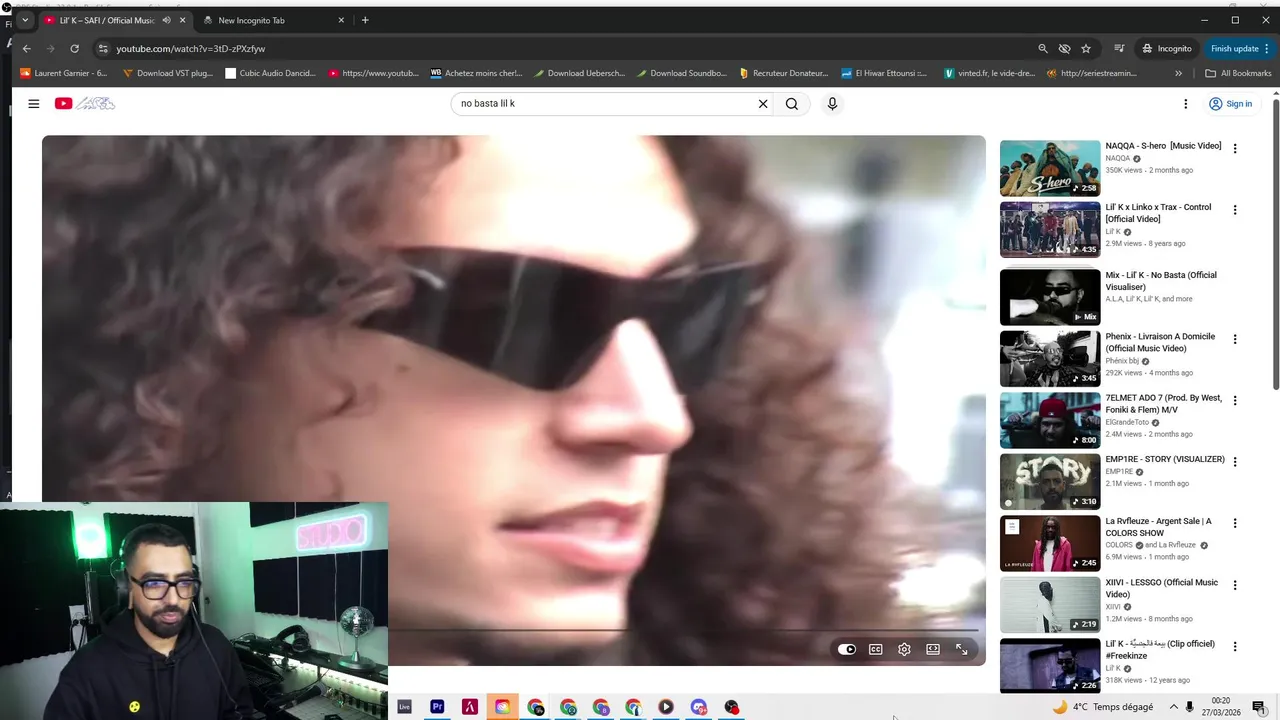Open La Rvfleuze - Argent Sale title
The height and width of the screenshot is (720, 1280).
tap(1158, 527)
